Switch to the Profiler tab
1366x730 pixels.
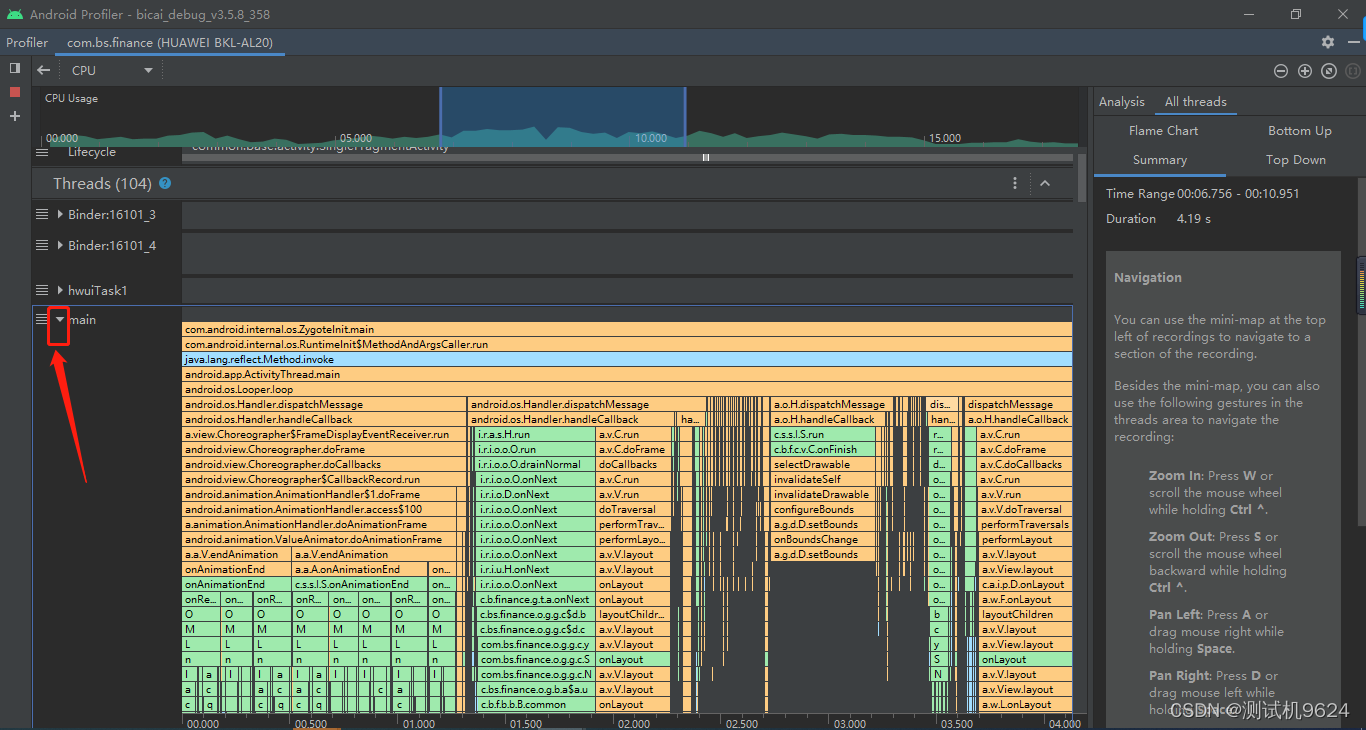click(x=27, y=42)
